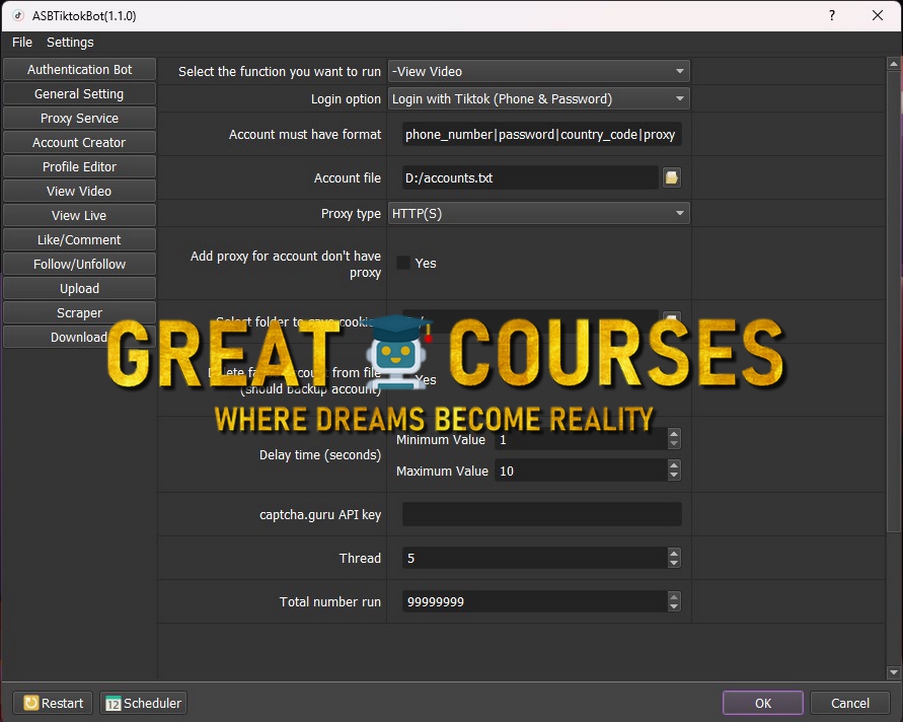The width and height of the screenshot is (903, 722).
Task: Open the function selection dropdown showing -View Video
Action: click(x=538, y=71)
